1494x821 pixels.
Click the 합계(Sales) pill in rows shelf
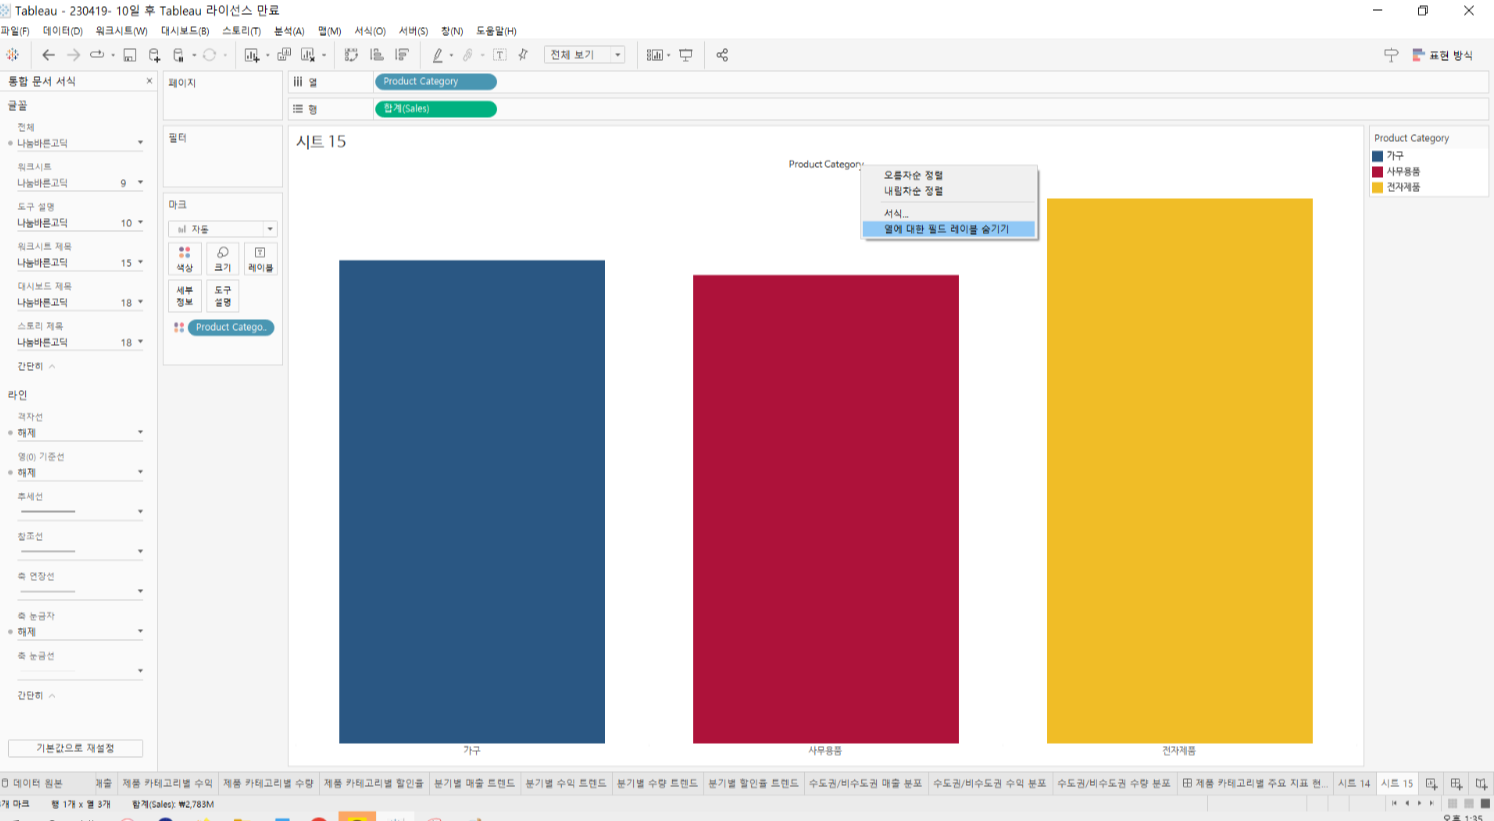tap(435, 109)
